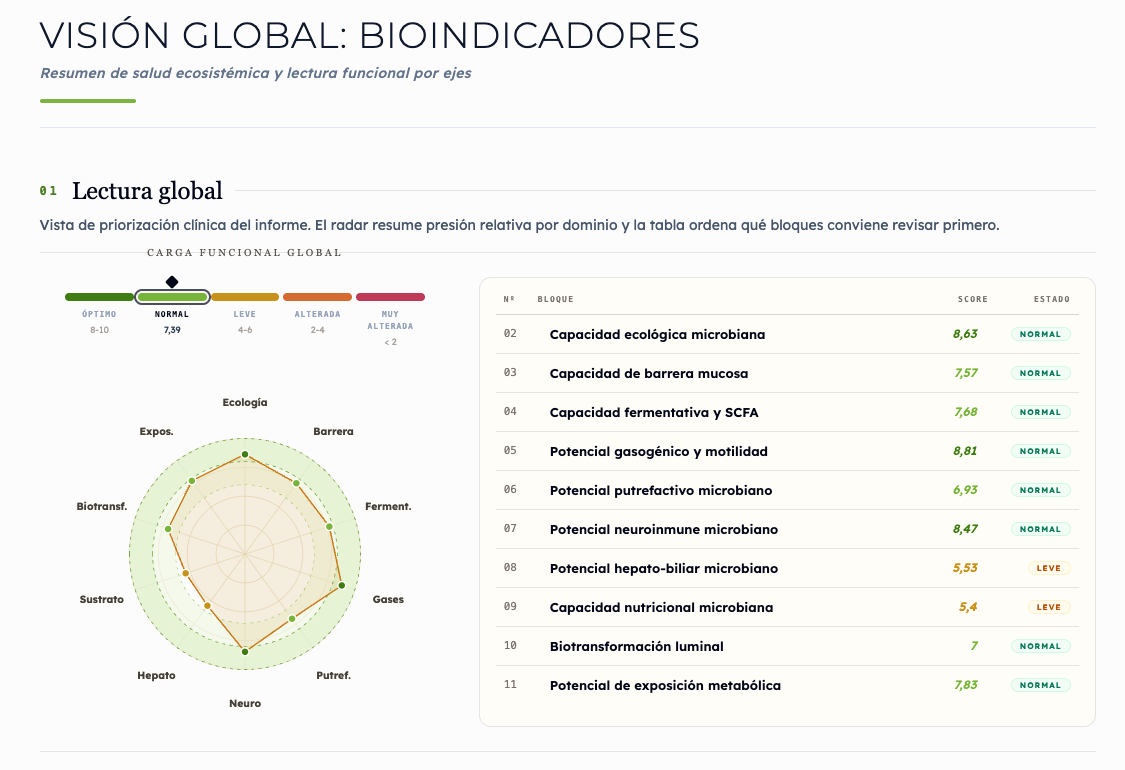Screen dimensions: 1125x770
Task: Click the score 7,83 value
Action: point(966,685)
